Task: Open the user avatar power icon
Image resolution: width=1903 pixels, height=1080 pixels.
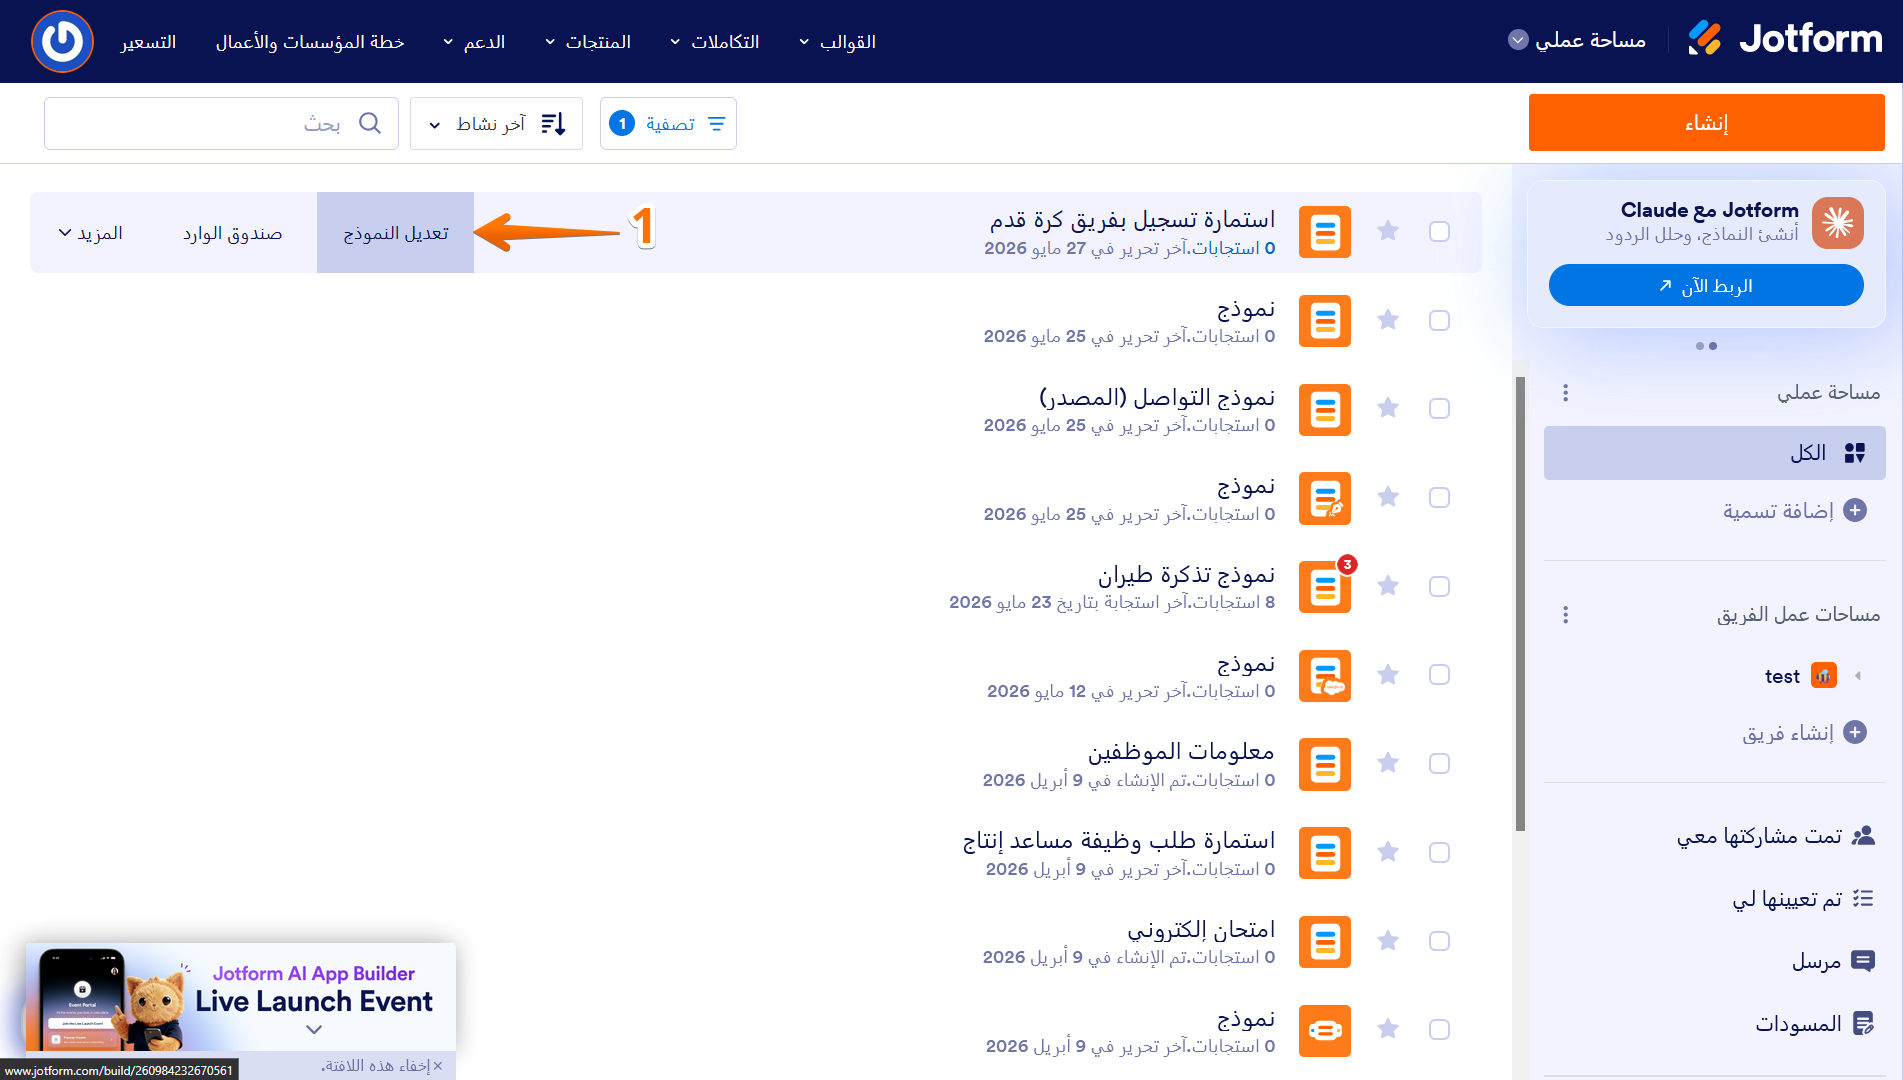Action: pos(62,41)
